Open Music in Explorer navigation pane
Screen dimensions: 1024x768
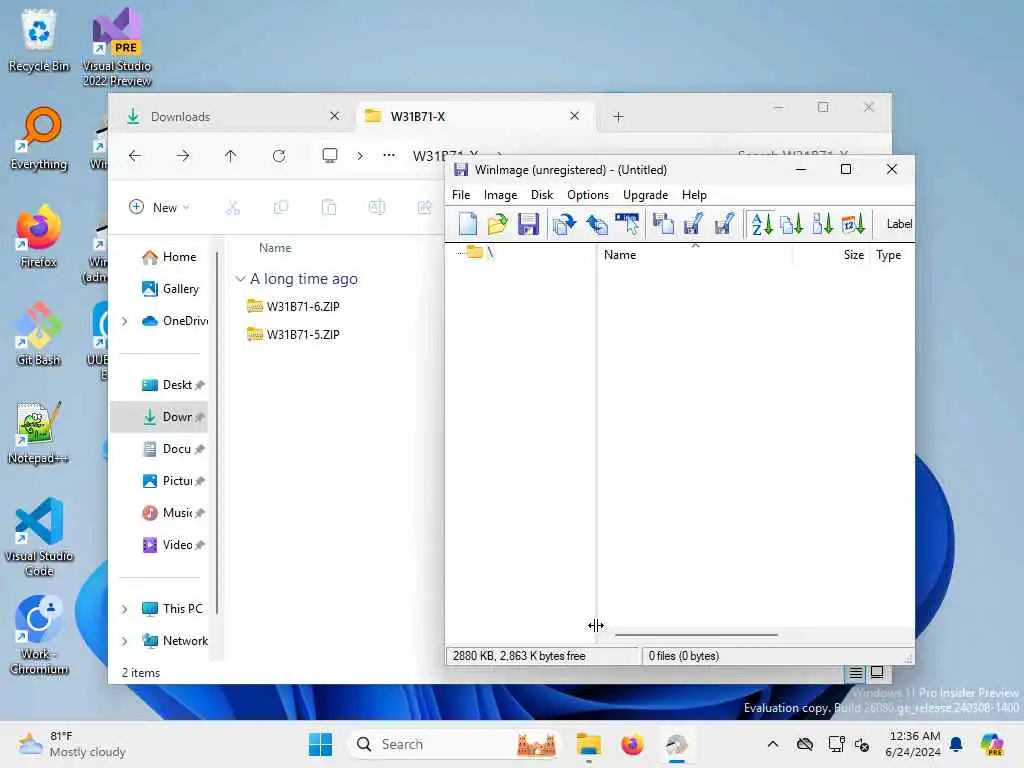click(x=168, y=513)
